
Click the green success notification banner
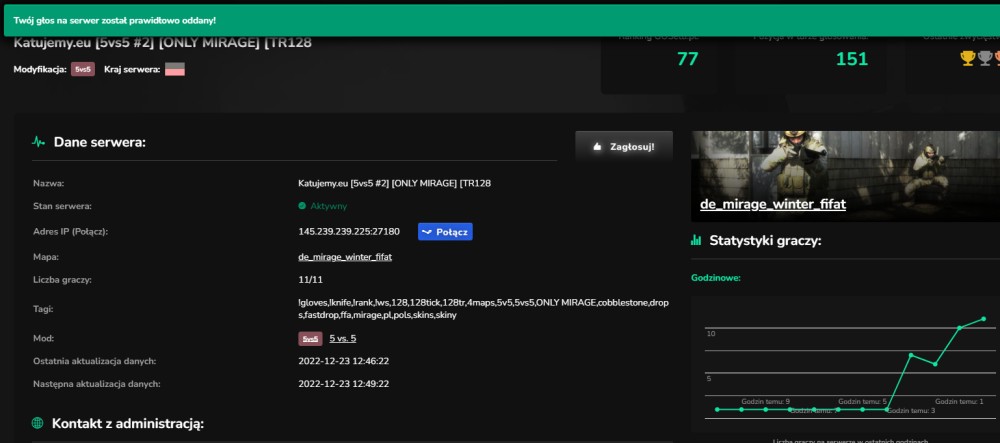coord(500,20)
